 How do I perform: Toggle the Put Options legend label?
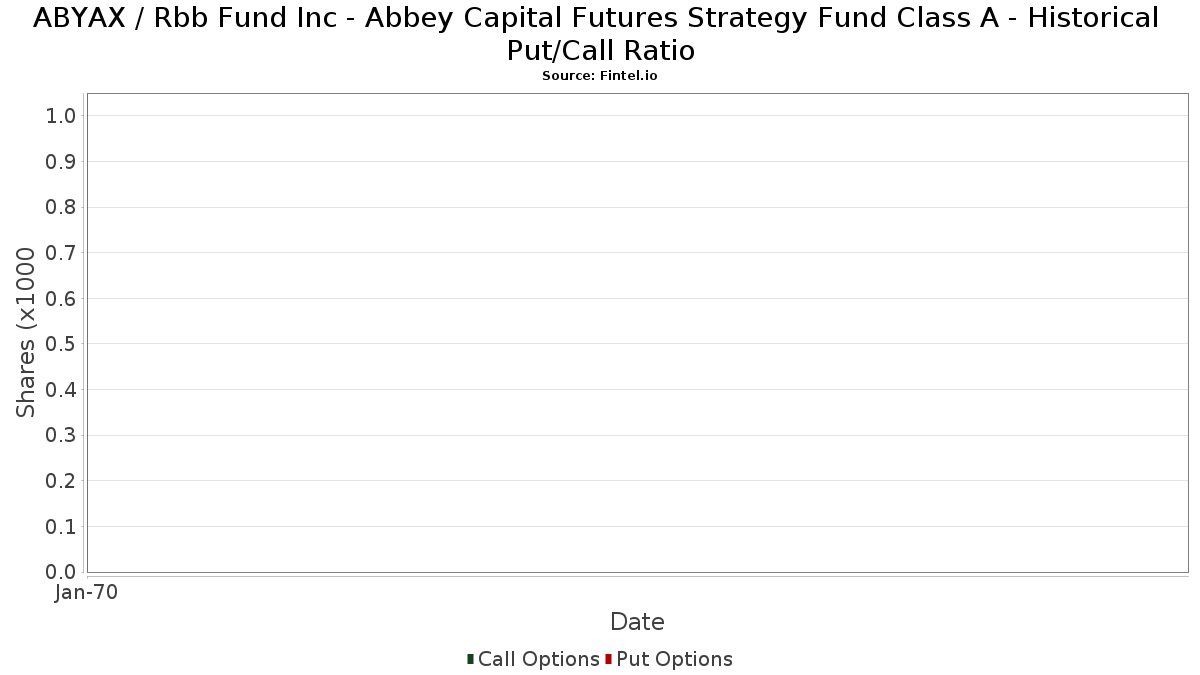[674, 659]
